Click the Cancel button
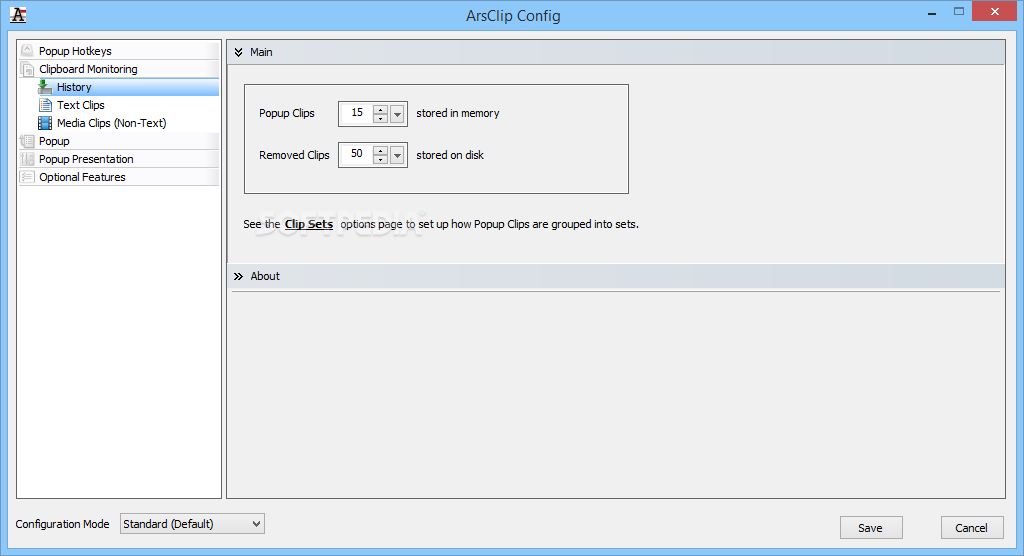1024x556 pixels. (x=972, y=528)
